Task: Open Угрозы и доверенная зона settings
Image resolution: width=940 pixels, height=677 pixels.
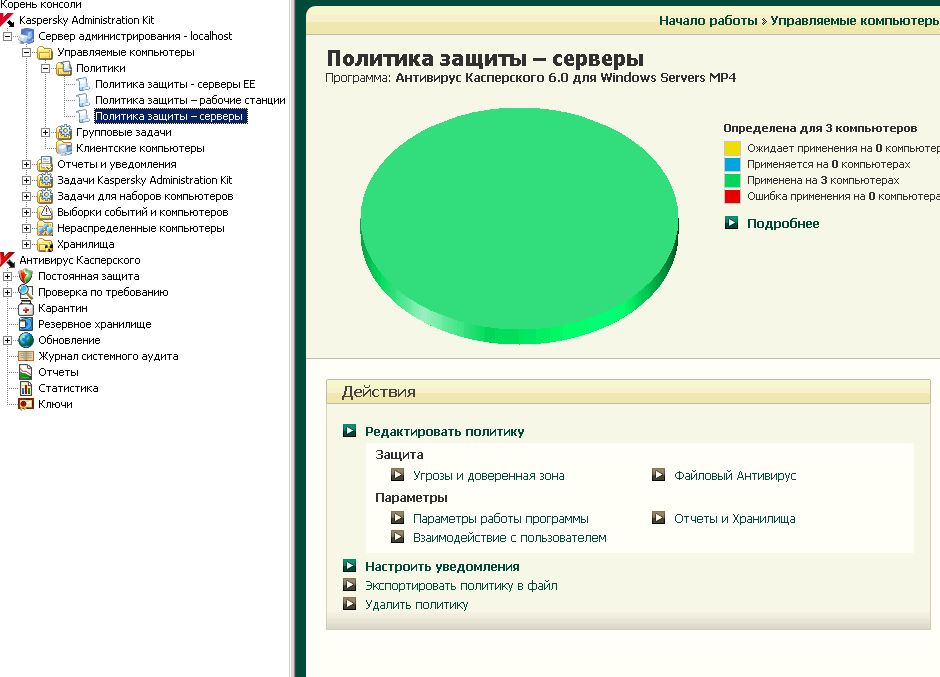Action: pyautogui.click(x=489, y=476)
